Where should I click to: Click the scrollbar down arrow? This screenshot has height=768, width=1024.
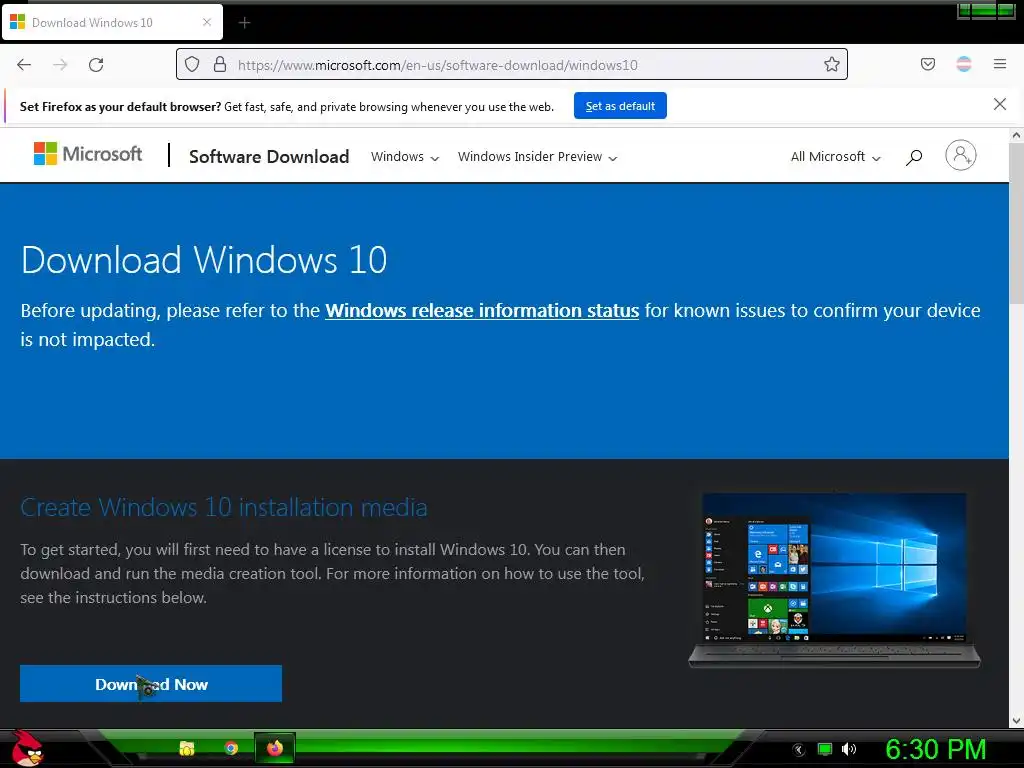coord(1016,720)
